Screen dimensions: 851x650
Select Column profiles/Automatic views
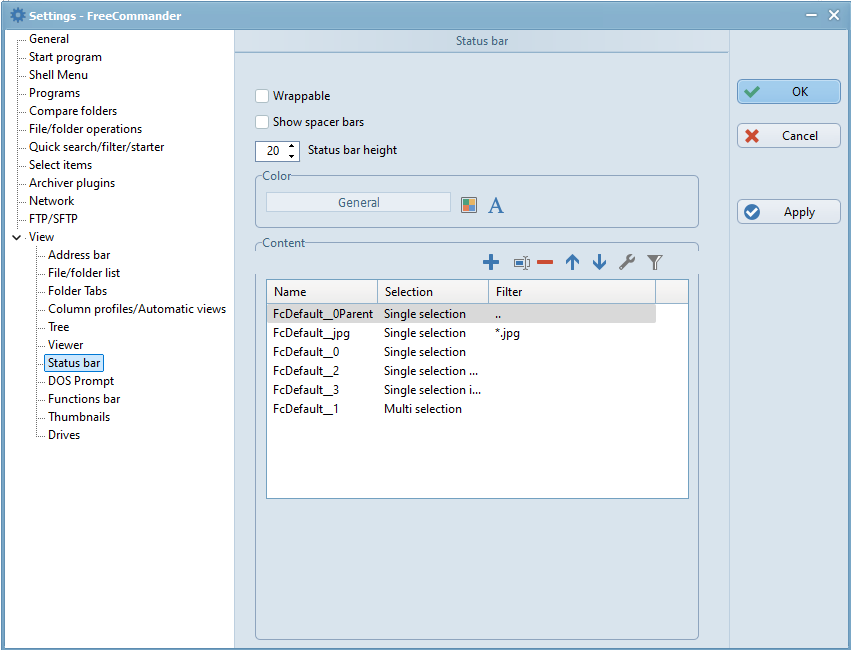tap(137, 309)
